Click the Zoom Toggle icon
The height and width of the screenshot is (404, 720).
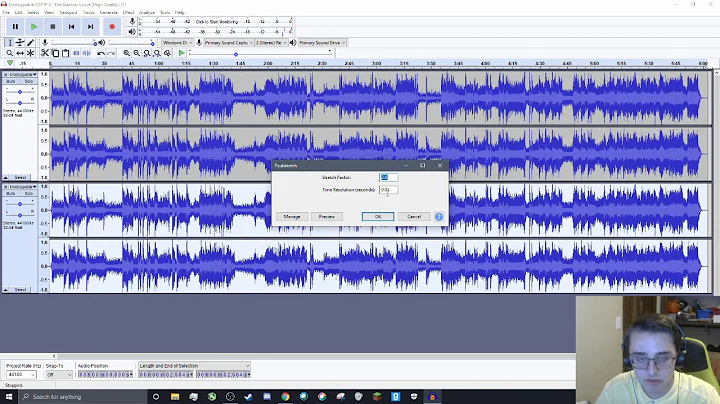click(168, 53)
